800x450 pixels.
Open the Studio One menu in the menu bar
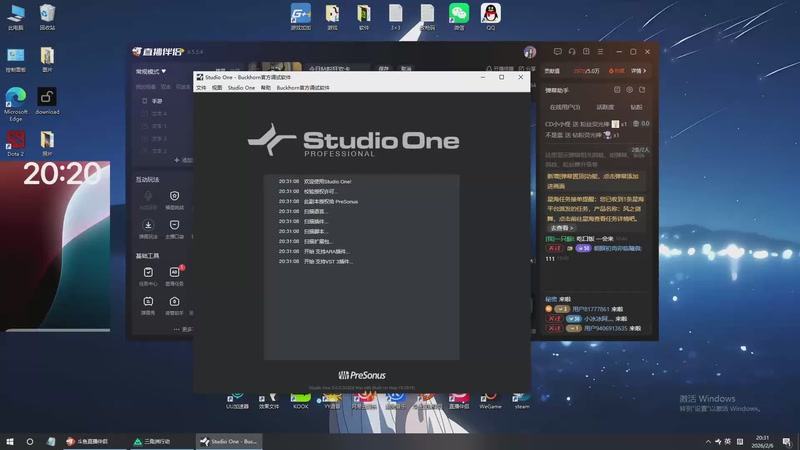241,88
